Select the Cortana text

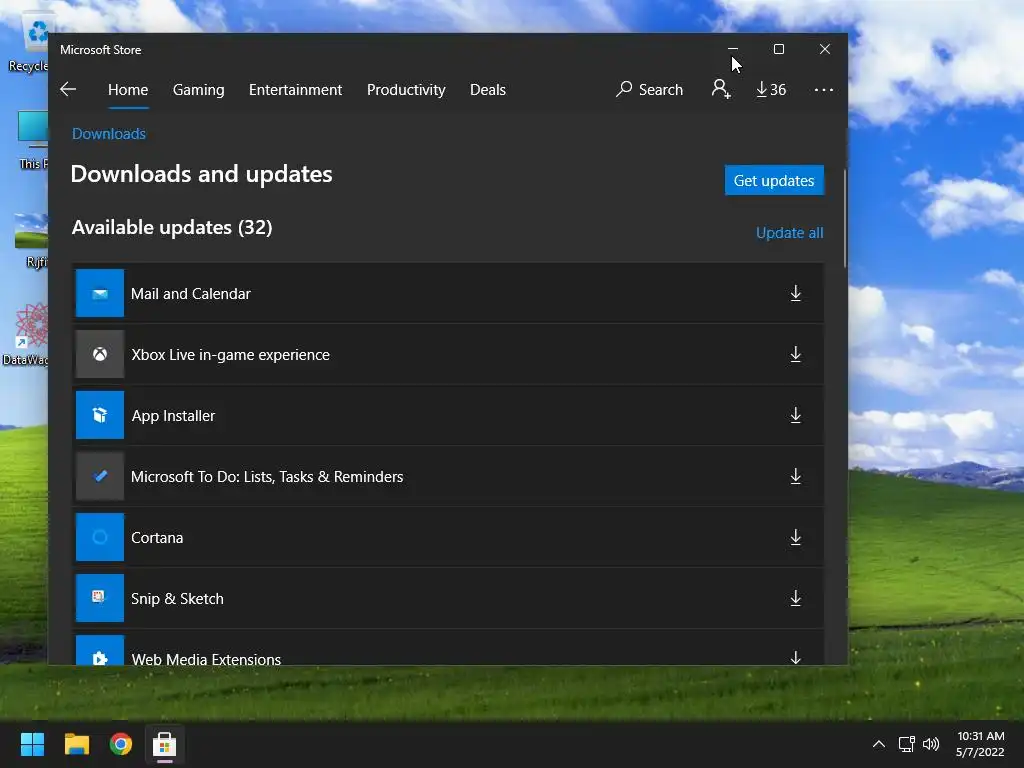tap(157, 537)
